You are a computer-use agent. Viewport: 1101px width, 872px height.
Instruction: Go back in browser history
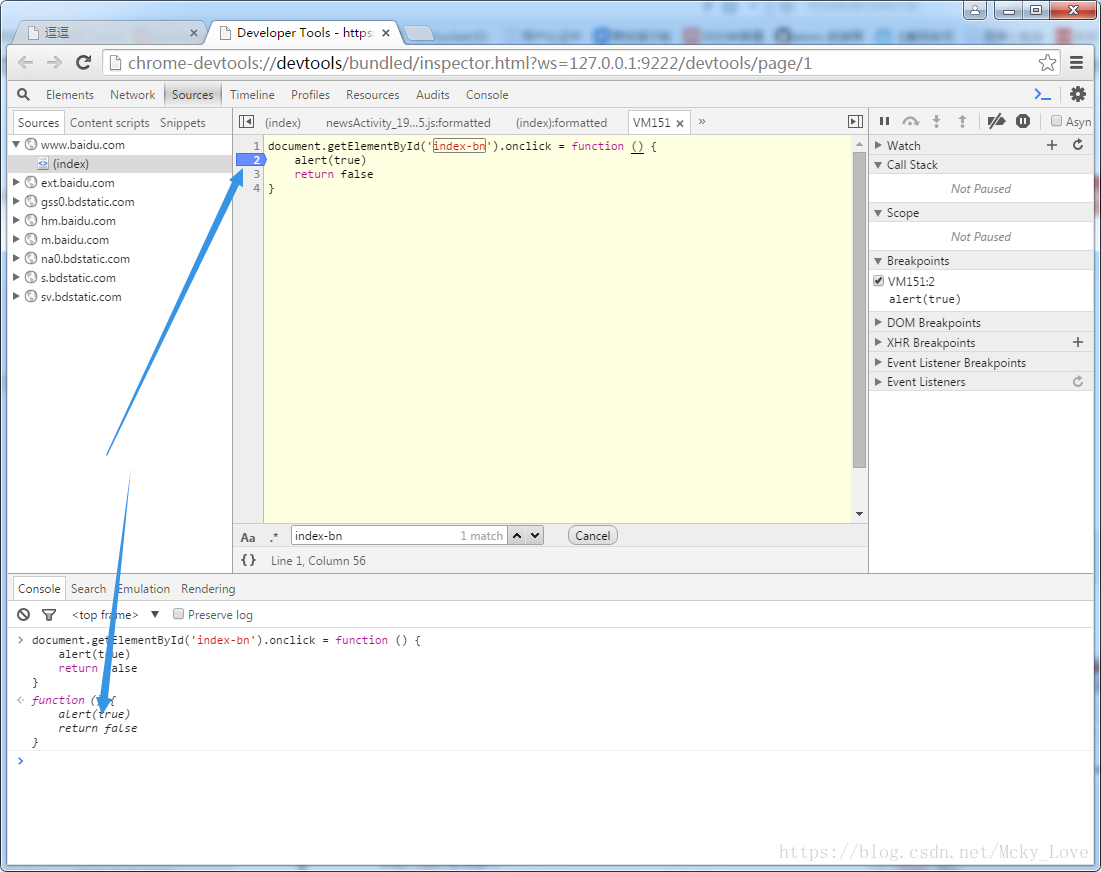tap(26, 62)
